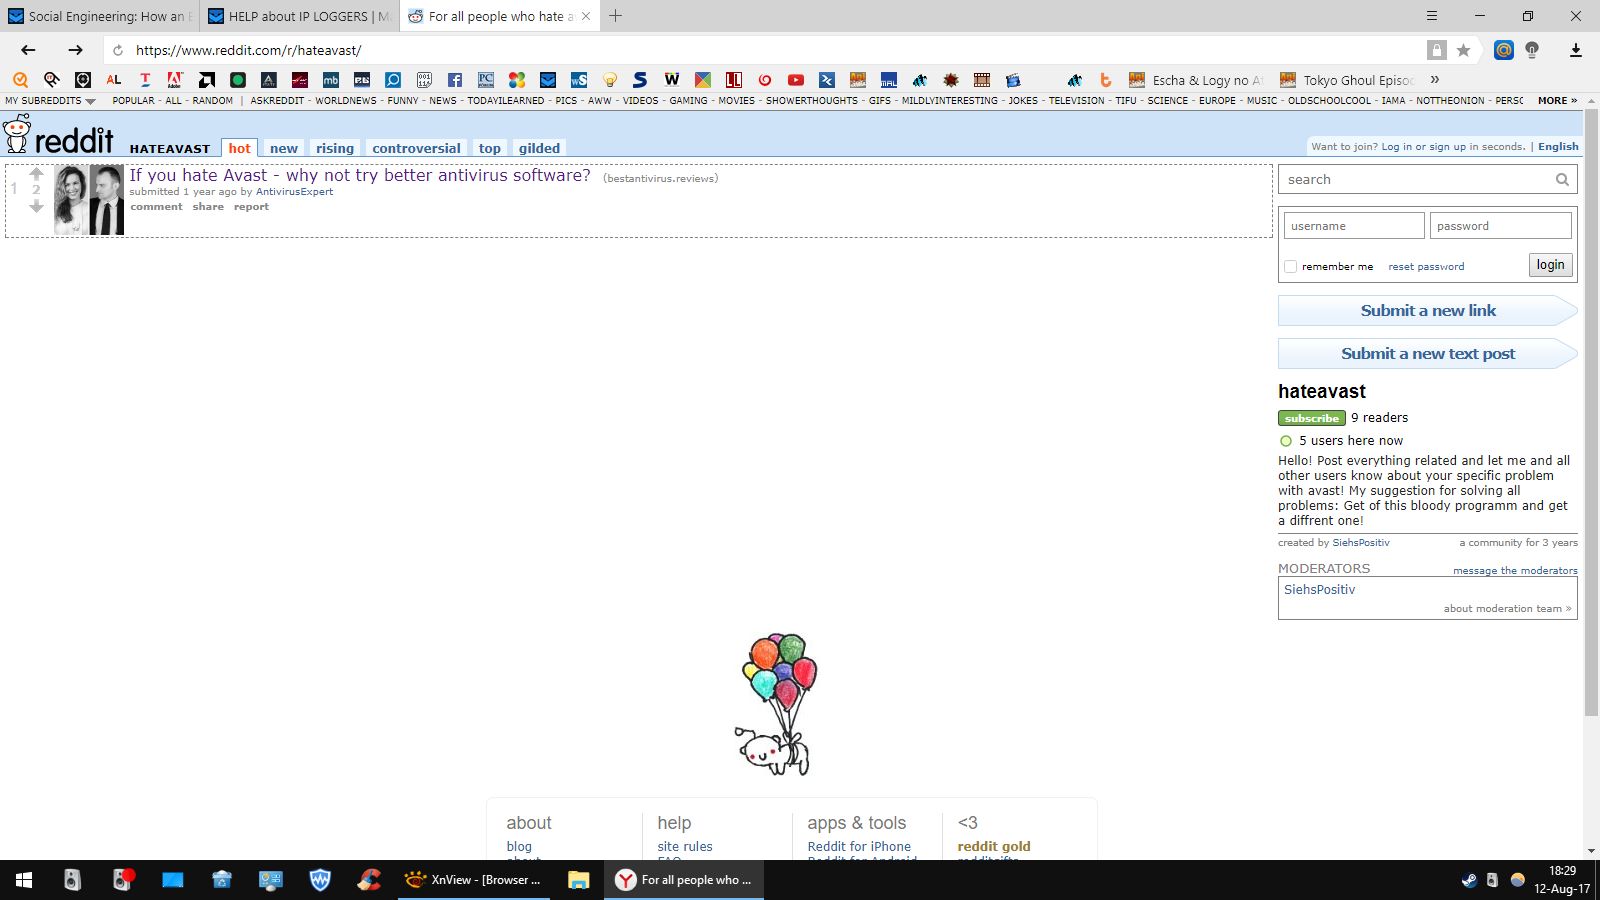Select the 'rising' sorting tab
The image size is (1600, 900).
[x=335, y=148]
